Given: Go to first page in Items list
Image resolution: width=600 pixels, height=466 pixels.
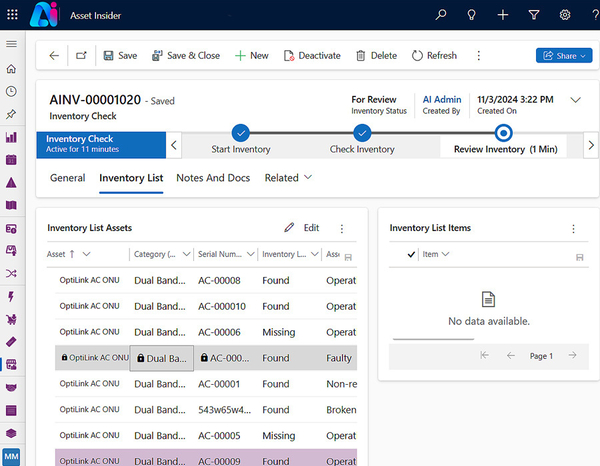Looking at the screenshot, I should (x=484, y=355).
